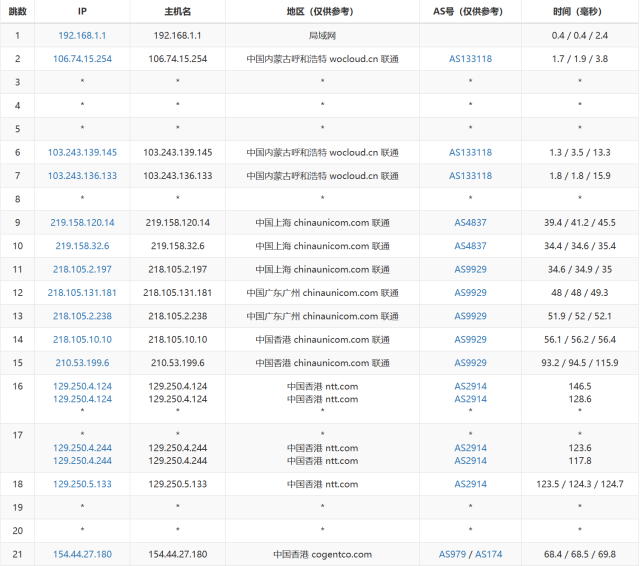Open IP link 106.74.15.254
This screenshot has width=640, height=566.
coord(82,59)
